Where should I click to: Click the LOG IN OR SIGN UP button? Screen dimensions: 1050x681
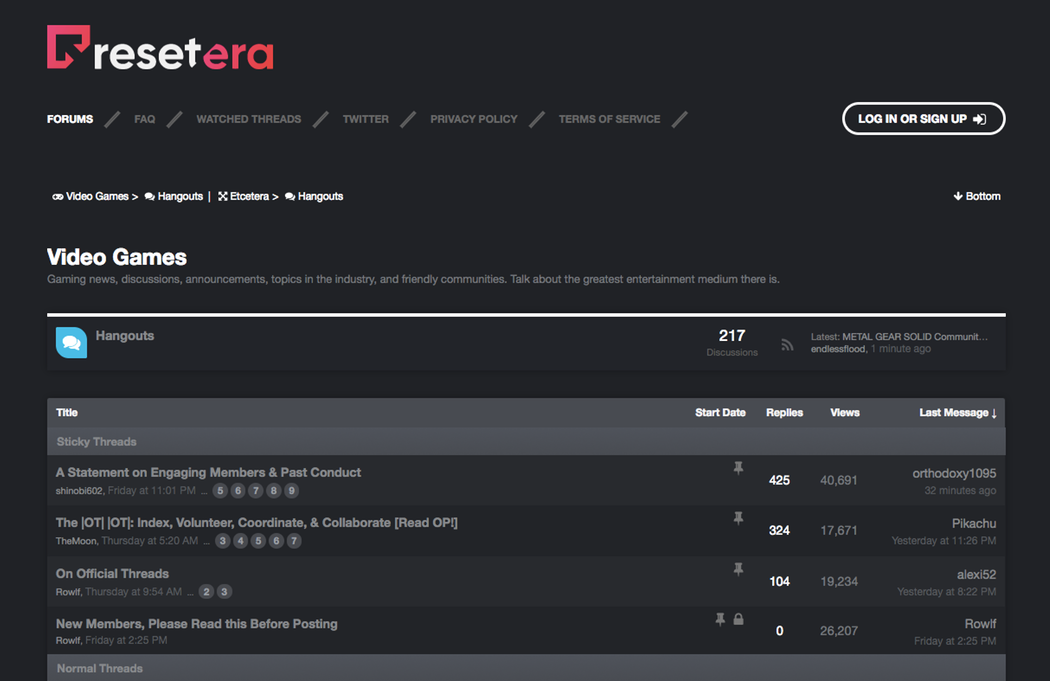pos(923,118)
